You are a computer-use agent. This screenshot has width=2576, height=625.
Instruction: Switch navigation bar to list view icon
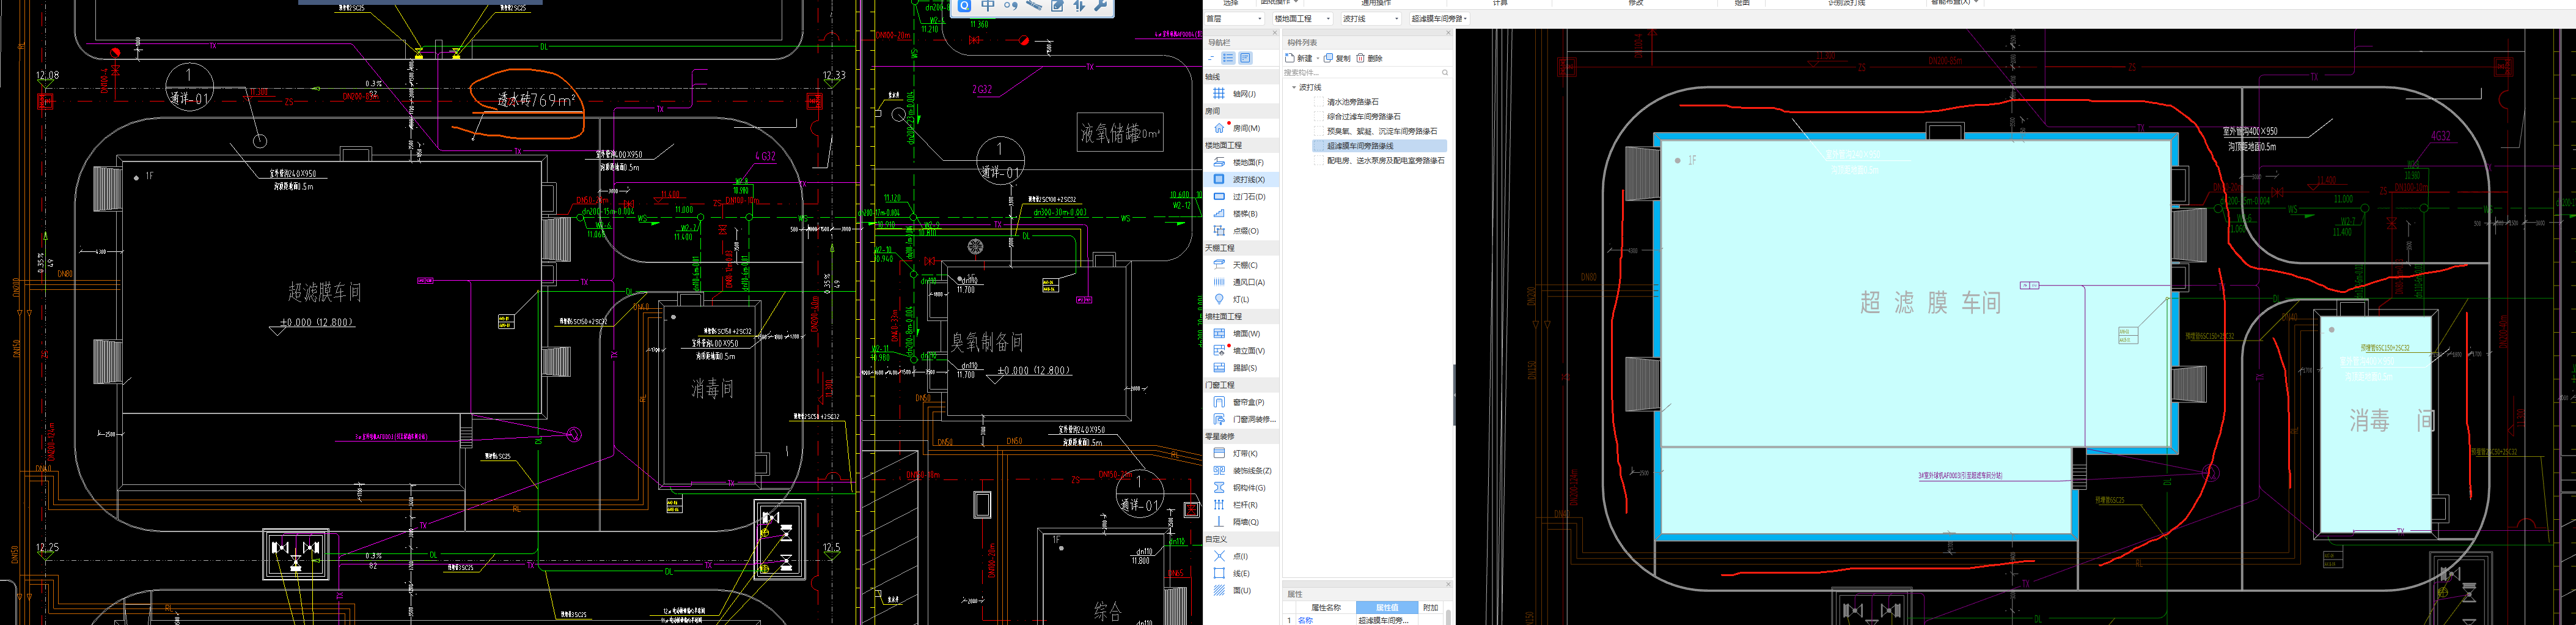pos(1228,58)
